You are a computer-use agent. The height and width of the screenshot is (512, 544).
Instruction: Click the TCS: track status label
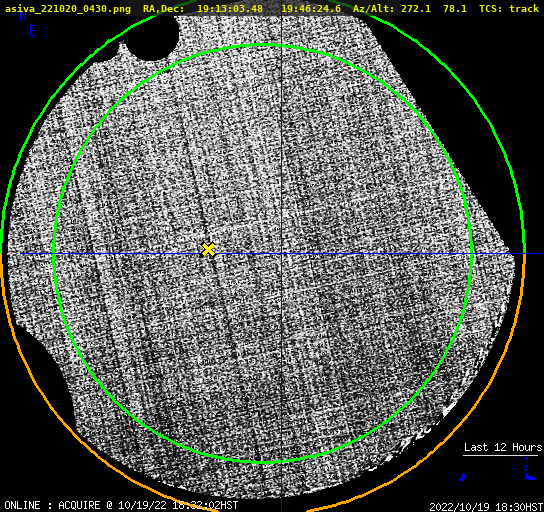(509, 8)
